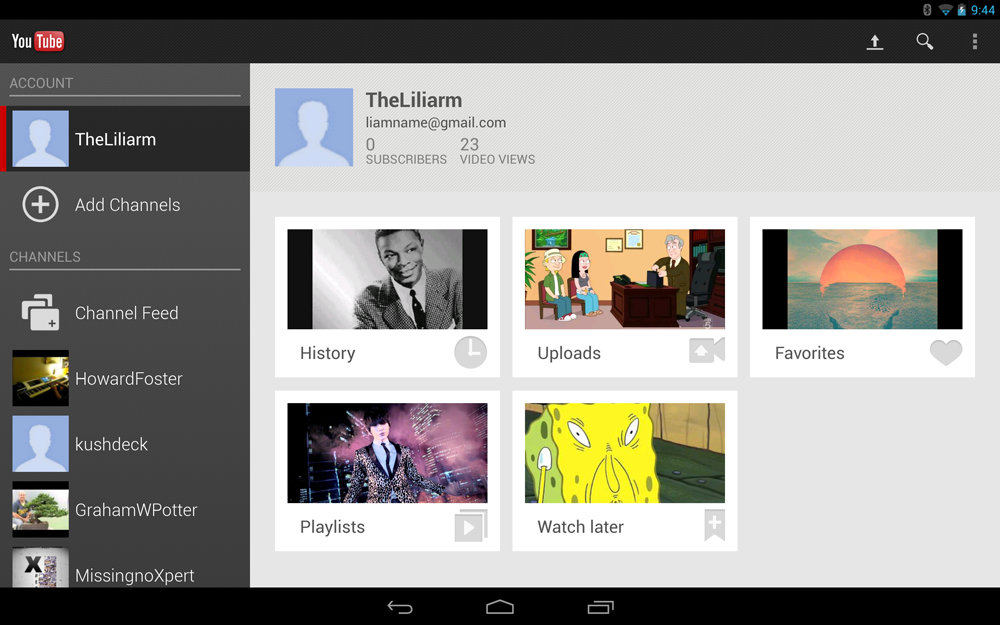This screenshot has width=1000, height=625.
Task: Select the Favorites heart icon
Action: pyautogui.click(x=945, y=352)
